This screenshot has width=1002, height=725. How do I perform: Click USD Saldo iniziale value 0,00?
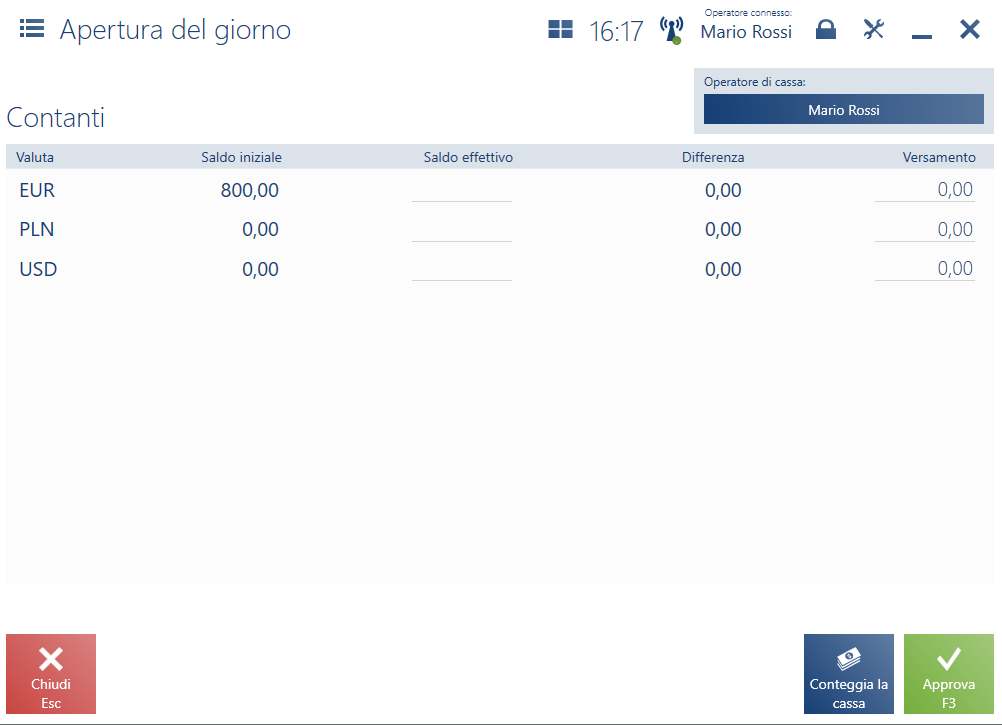[x=260, y=269]
